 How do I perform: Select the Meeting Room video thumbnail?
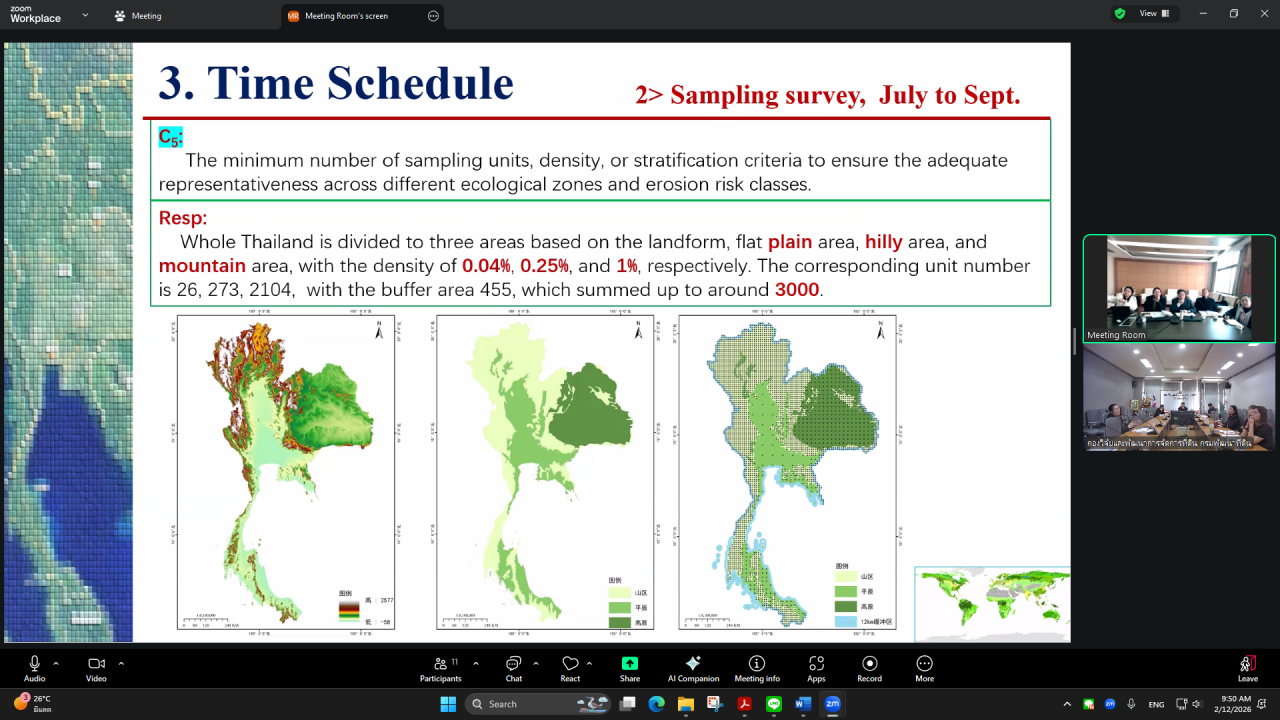click(x=1179, y=288)
